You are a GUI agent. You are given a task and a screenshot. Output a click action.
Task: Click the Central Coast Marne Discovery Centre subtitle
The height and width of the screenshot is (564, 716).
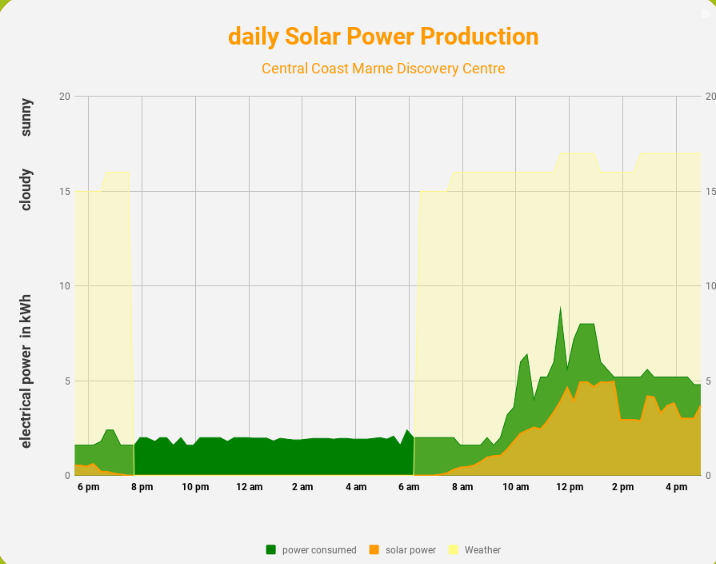[x=383, y=69]
